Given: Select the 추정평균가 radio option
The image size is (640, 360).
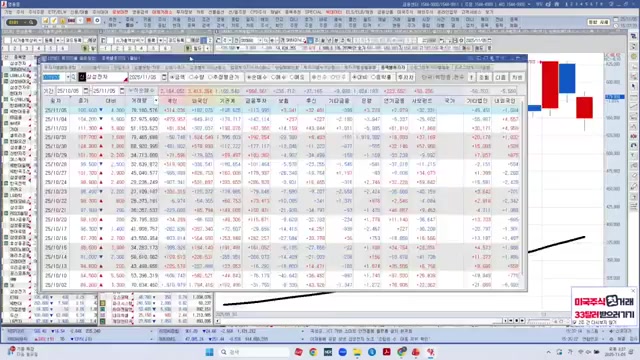Looking at the screenshot, I should tap(224, 77).
